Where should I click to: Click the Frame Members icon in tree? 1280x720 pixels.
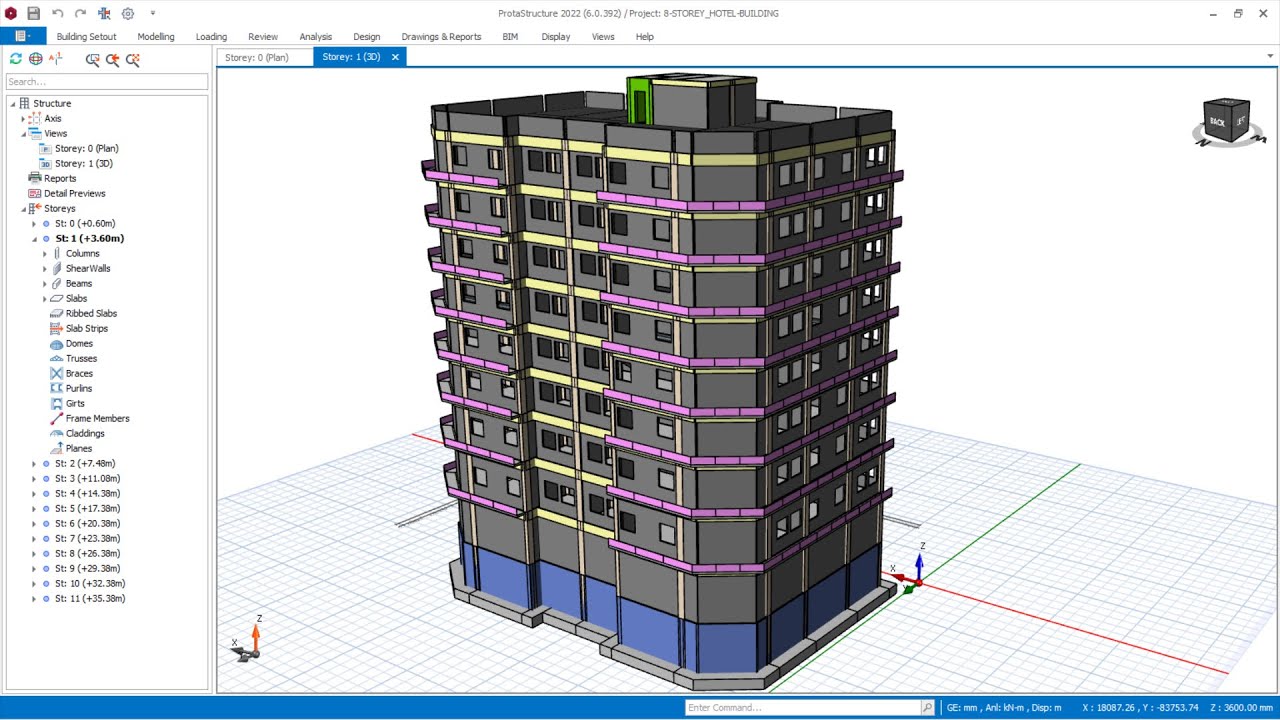point(56,418)
